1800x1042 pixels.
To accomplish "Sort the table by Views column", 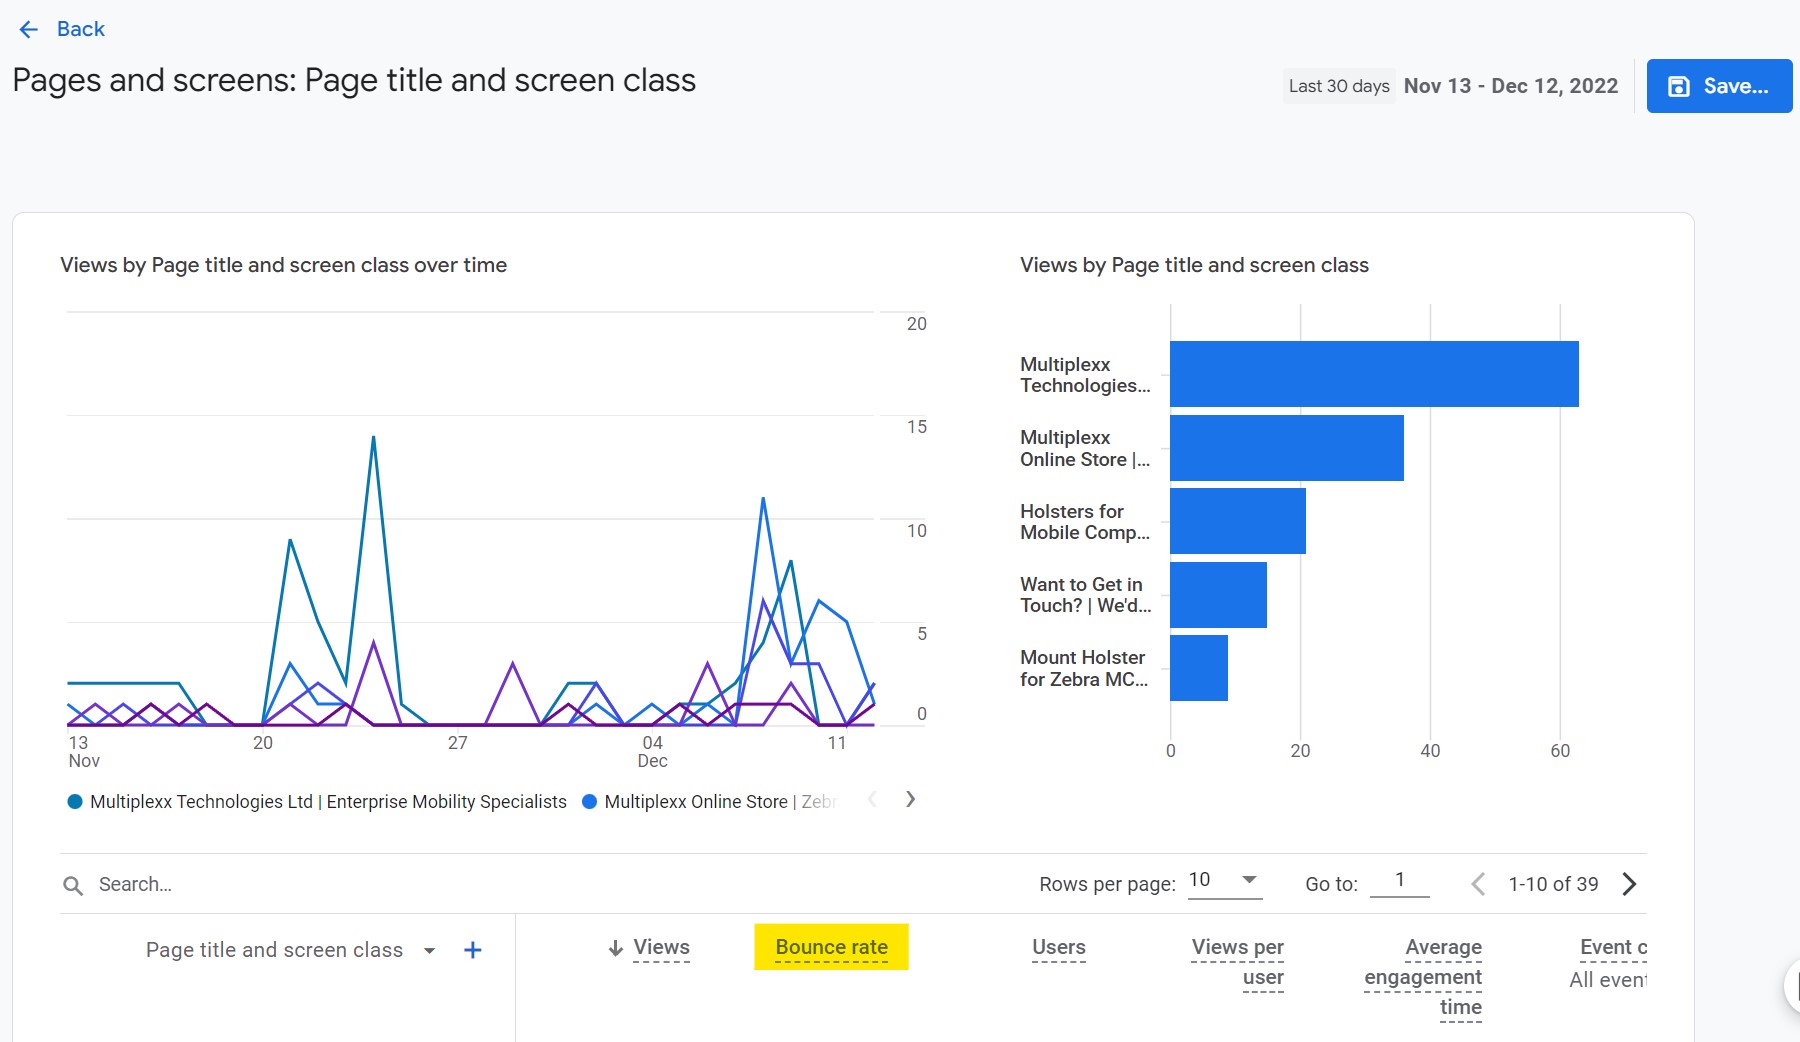I will 661,948.
